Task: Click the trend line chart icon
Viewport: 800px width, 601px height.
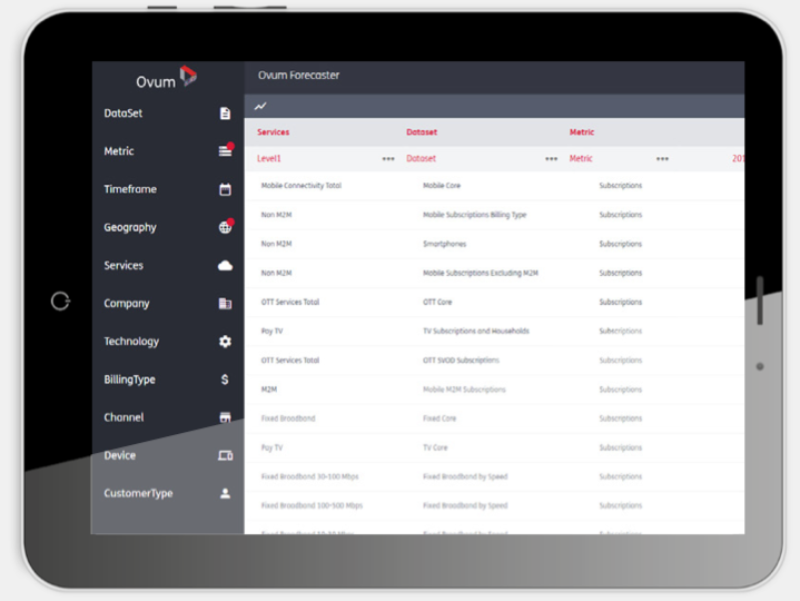Action: (260, 106)
